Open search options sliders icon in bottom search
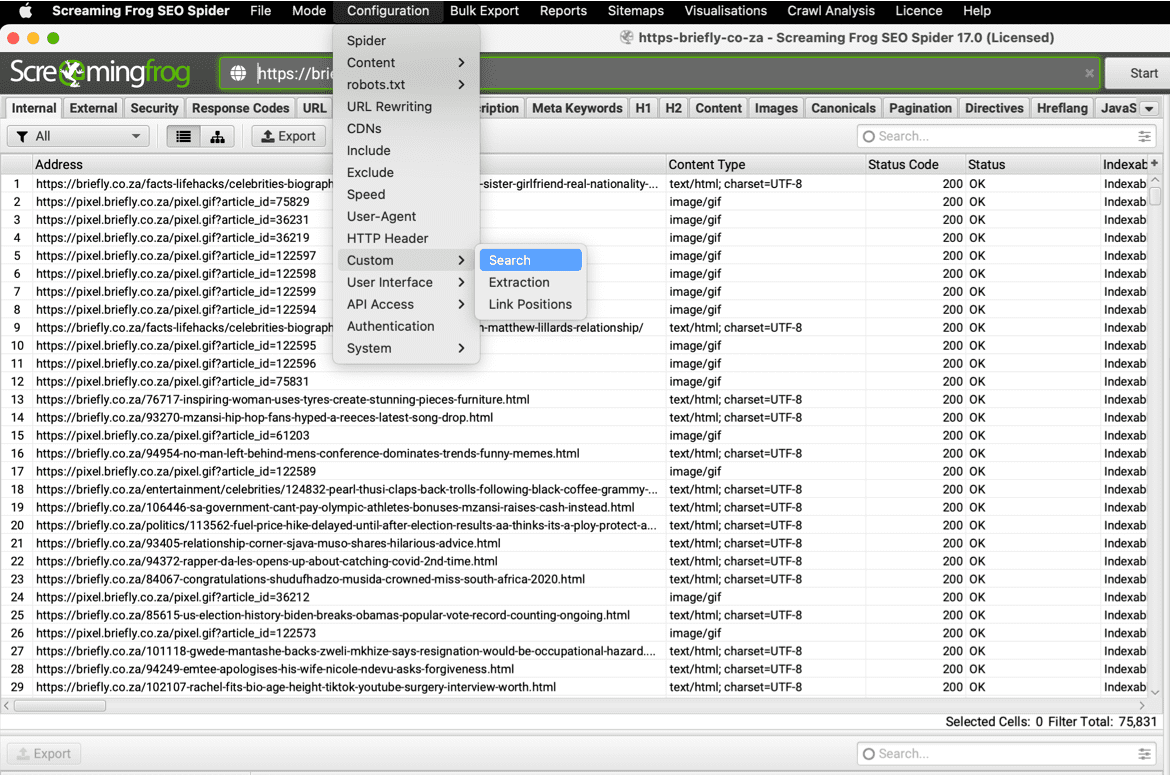Image resolution: width=1171 pixels, height=775 pixels. coord(1144,753)
